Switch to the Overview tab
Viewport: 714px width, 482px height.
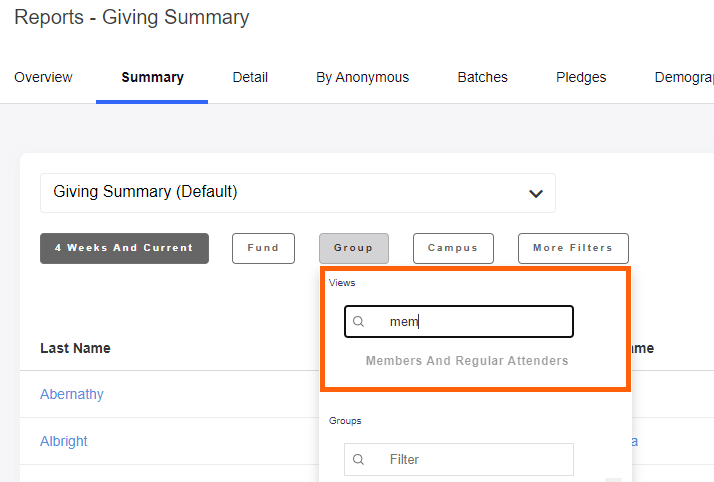click(43, 77)
